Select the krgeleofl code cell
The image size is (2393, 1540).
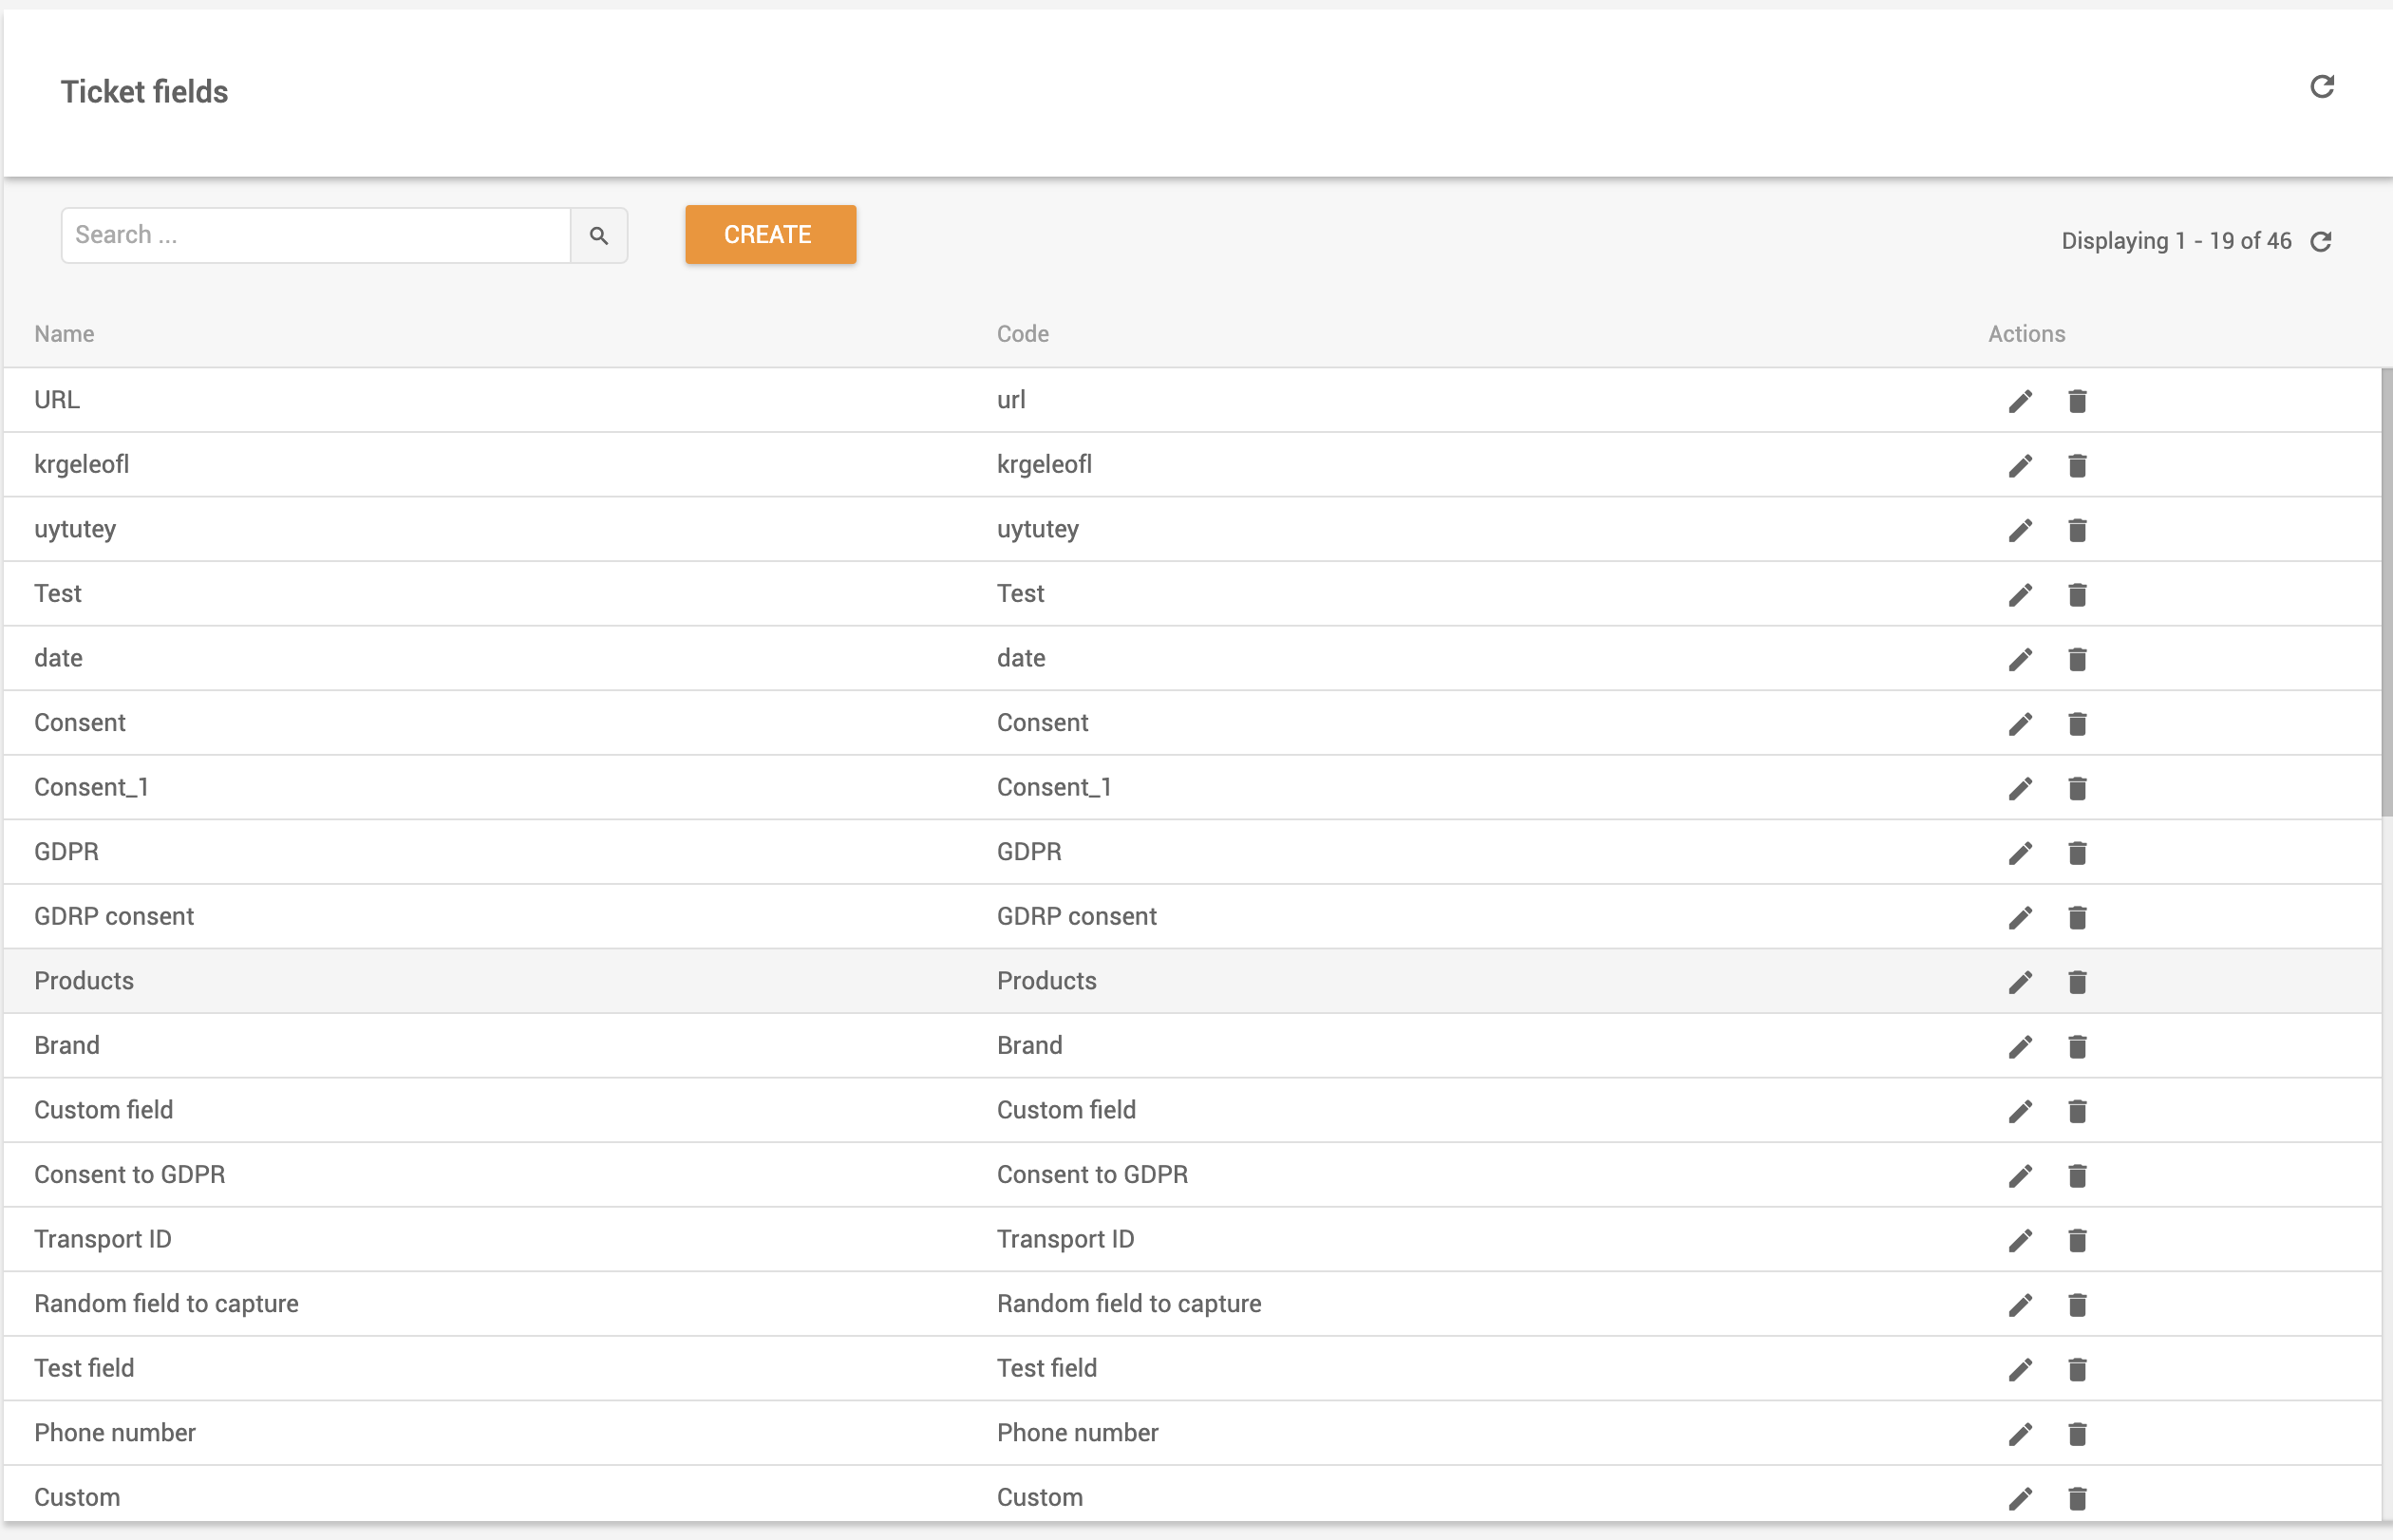(x=1044, y=465)
